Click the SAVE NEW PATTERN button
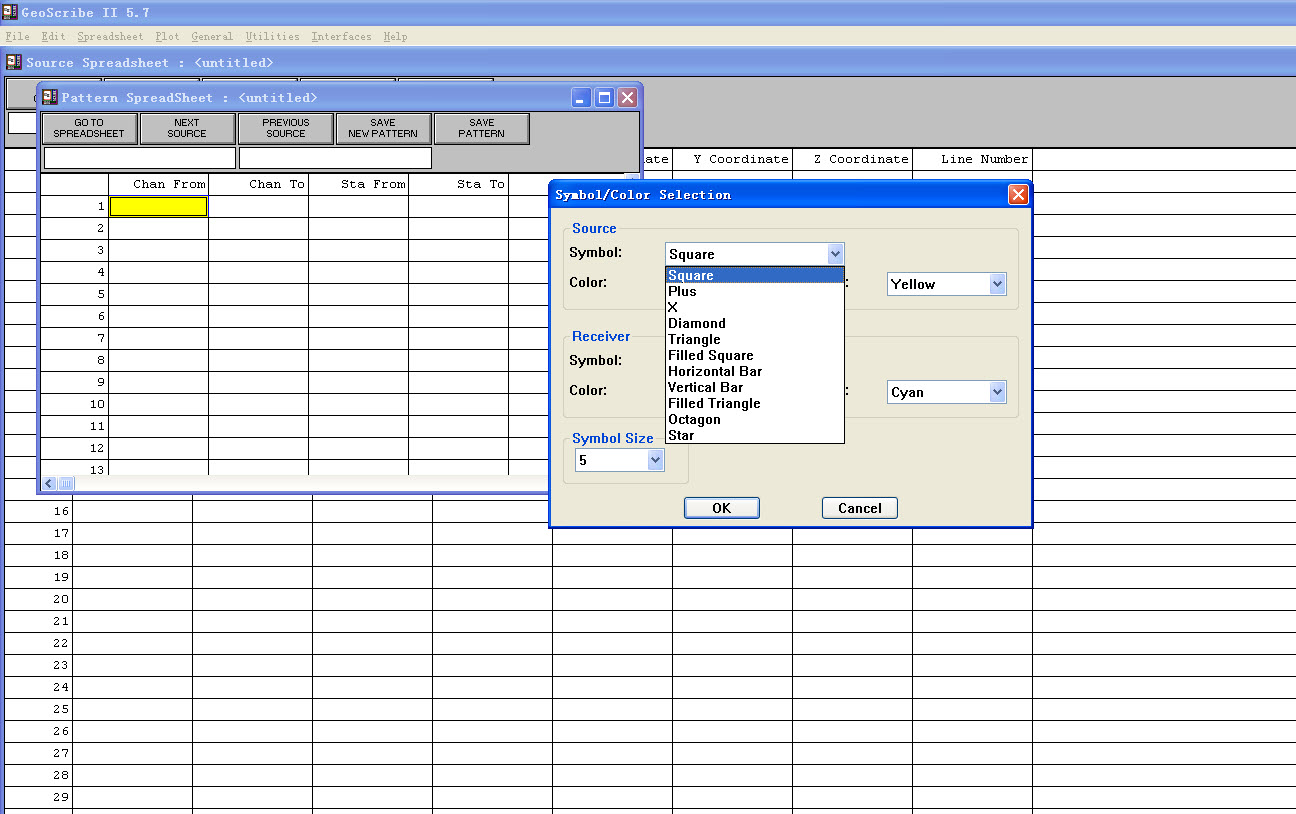Image resolution: width=1296 pixels, height=814 pixels. tap(383, 128)
